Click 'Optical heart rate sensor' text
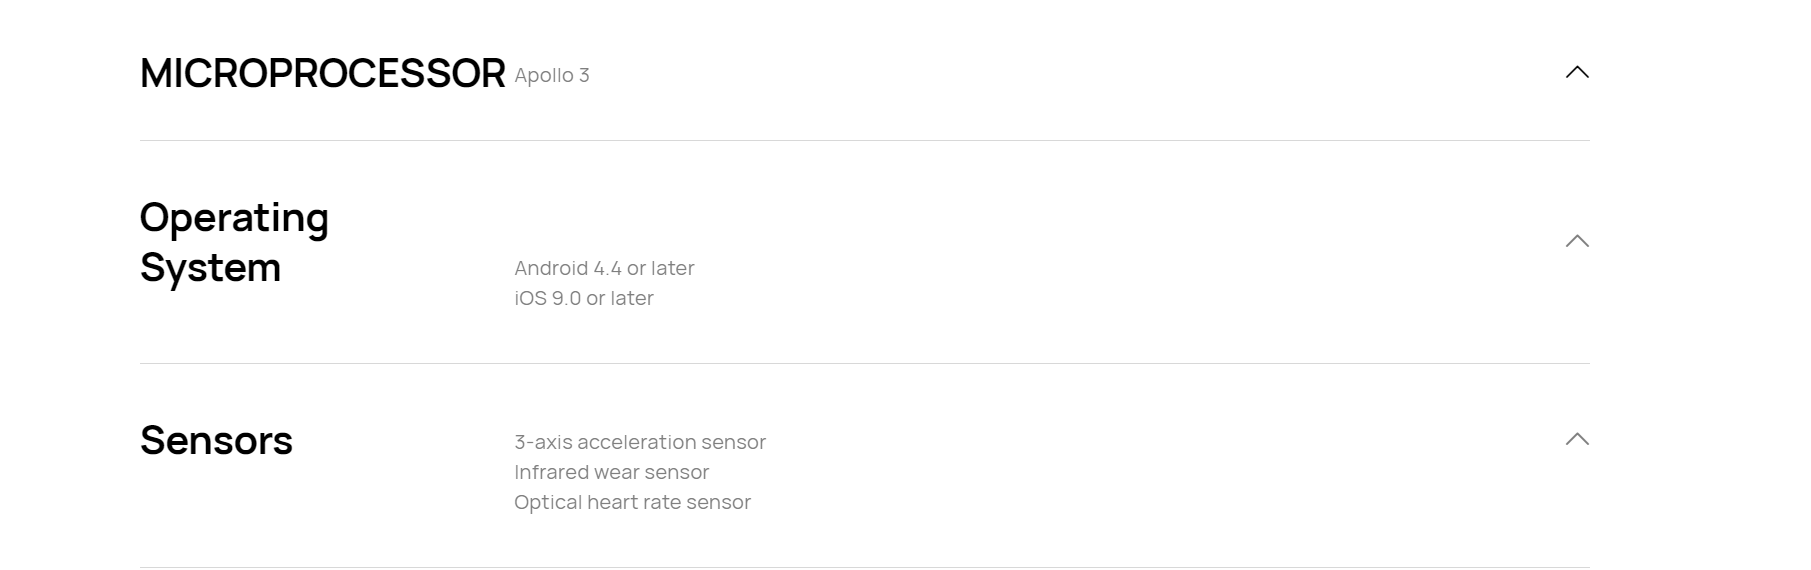Viewport: 1811px width, 570px height. coord(632,502)
